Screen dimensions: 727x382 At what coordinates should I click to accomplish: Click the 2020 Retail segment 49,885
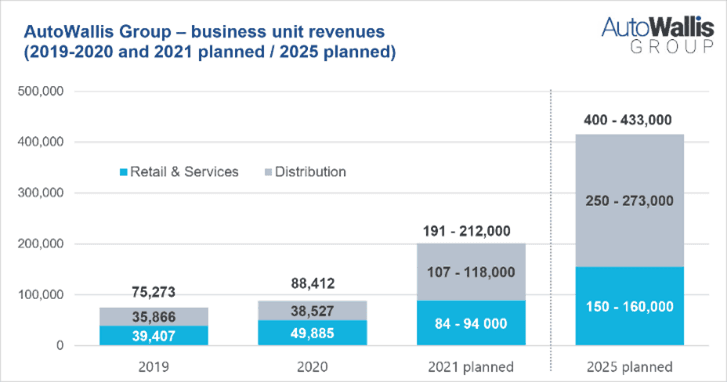coord(312,333)
